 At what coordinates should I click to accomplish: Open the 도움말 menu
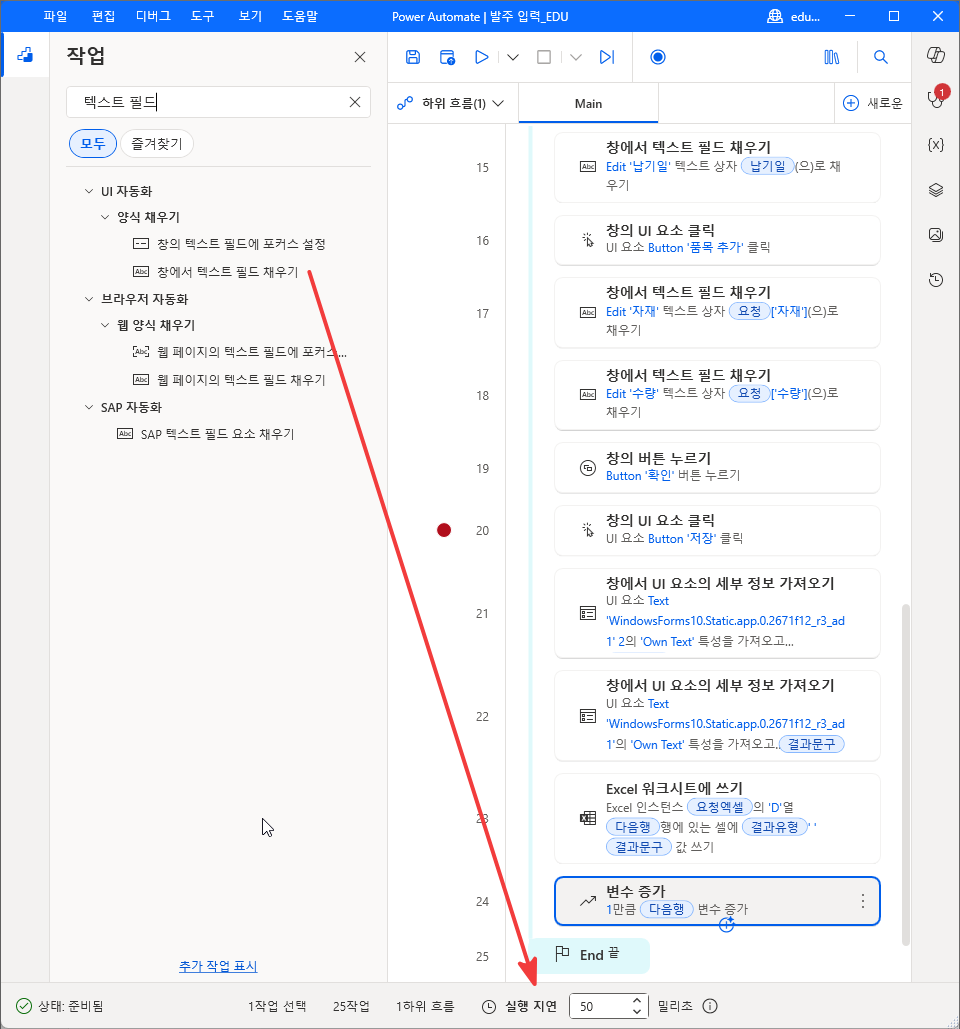299,16
